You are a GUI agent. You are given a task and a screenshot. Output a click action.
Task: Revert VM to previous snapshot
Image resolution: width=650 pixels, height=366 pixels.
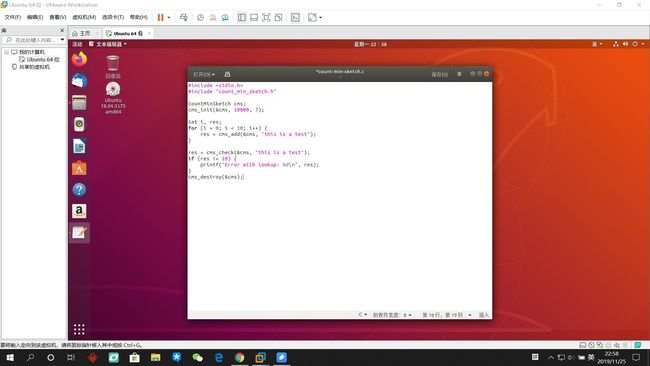213,17
